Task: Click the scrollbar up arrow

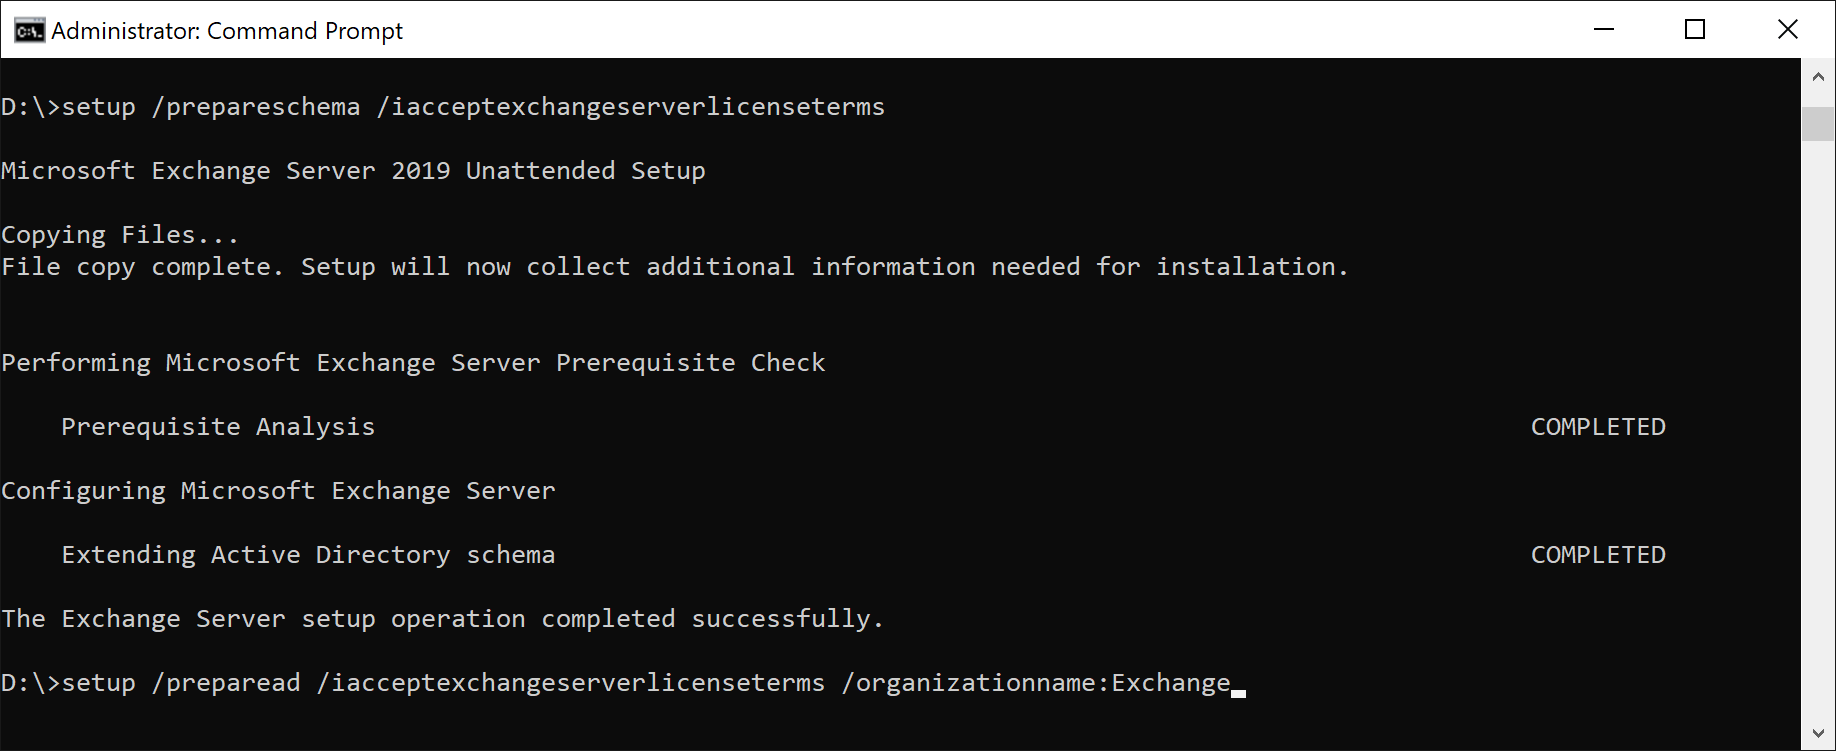Action: pos(1818,76)
